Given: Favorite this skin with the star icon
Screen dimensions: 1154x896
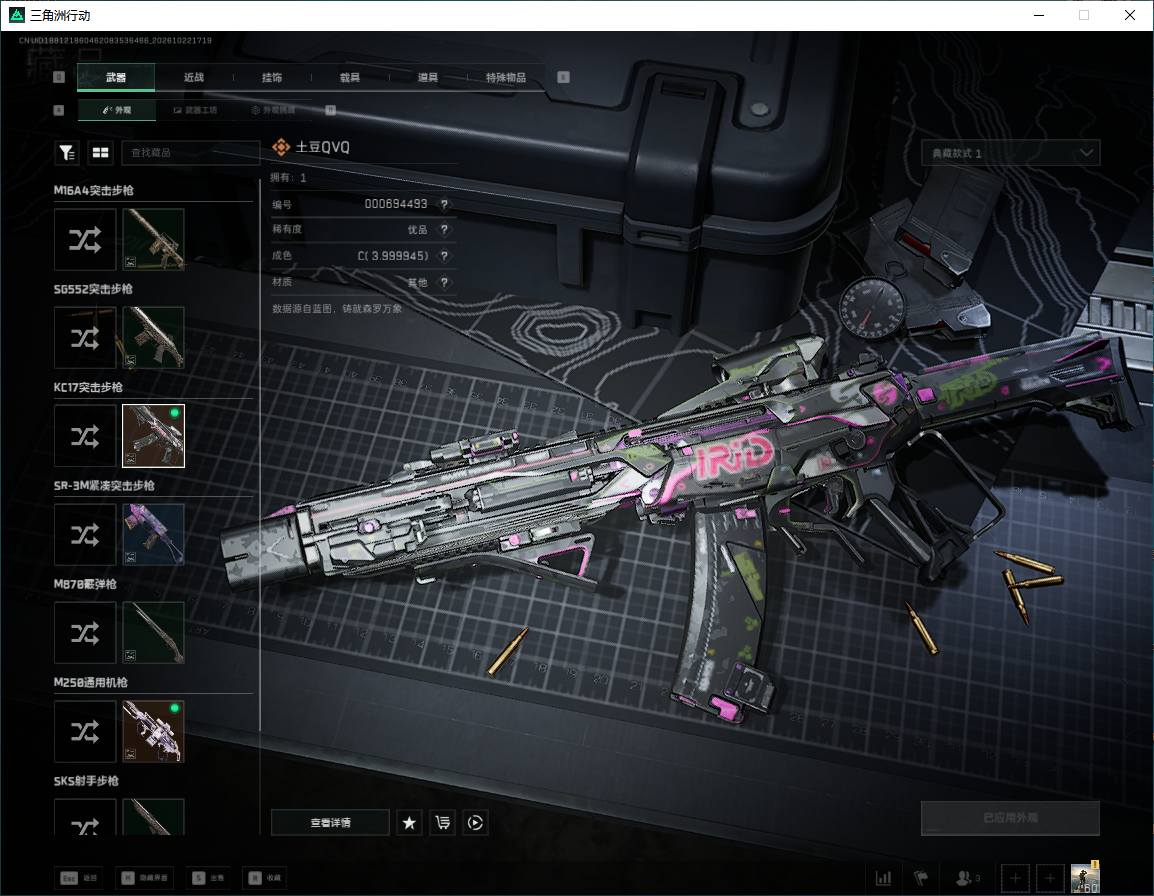Looking at the screenshot, I should [x=409, y=822].
